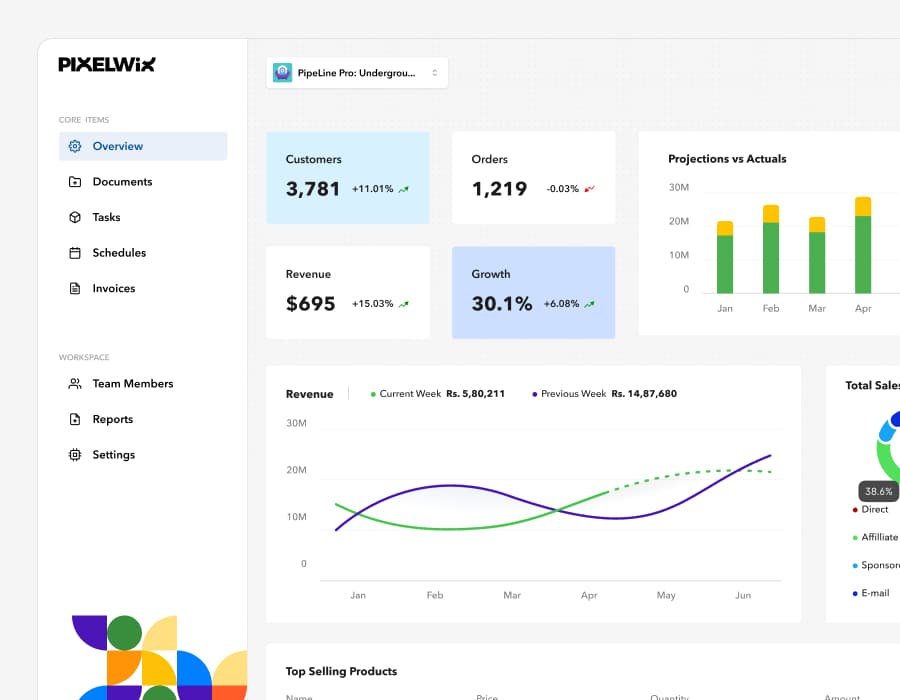Click the Rs. 5,80,211 value

click(476, 394)
